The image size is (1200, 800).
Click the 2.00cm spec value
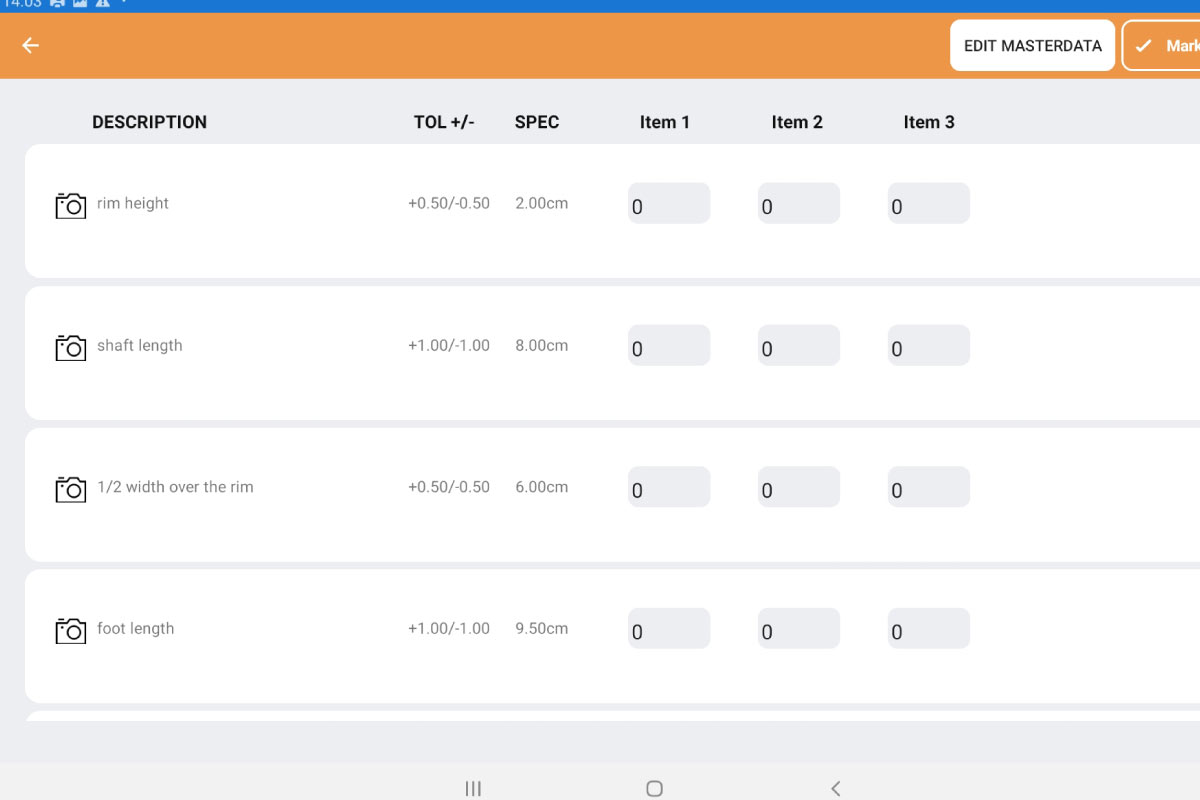pyautogui.click(x=542, y=203)
